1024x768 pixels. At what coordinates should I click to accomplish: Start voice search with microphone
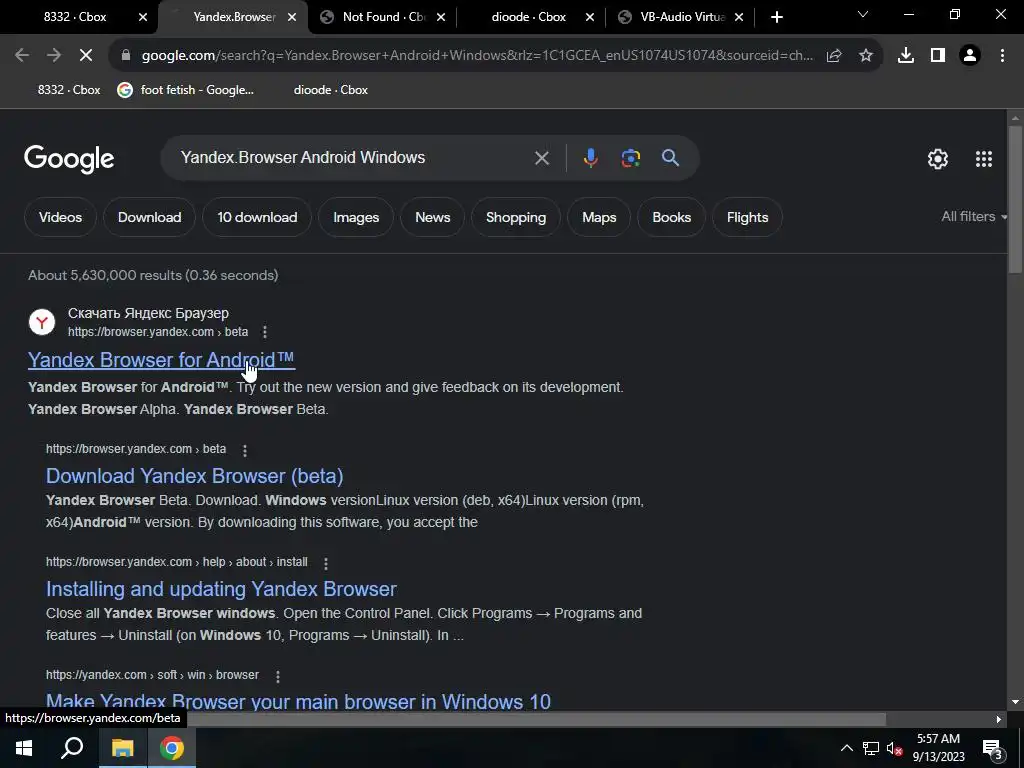click(590, 157)
